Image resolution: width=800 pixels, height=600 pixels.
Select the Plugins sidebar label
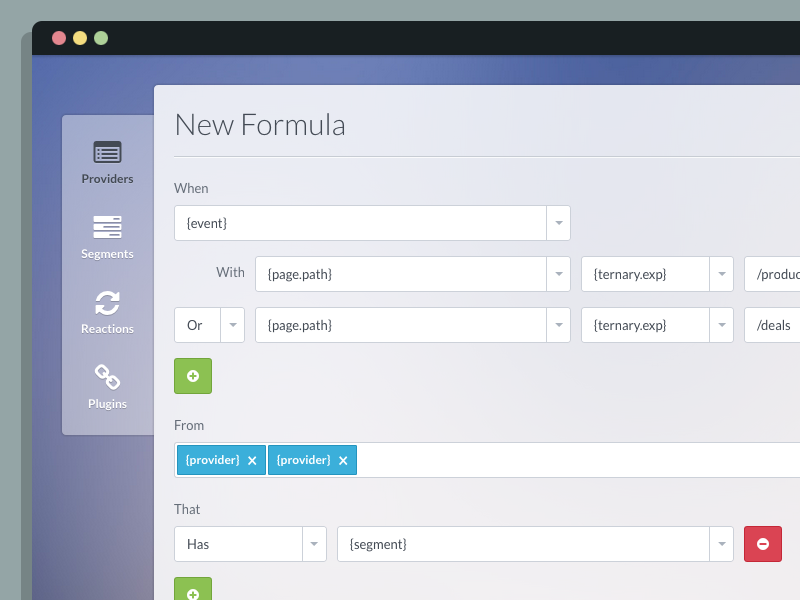click(107, 404)
